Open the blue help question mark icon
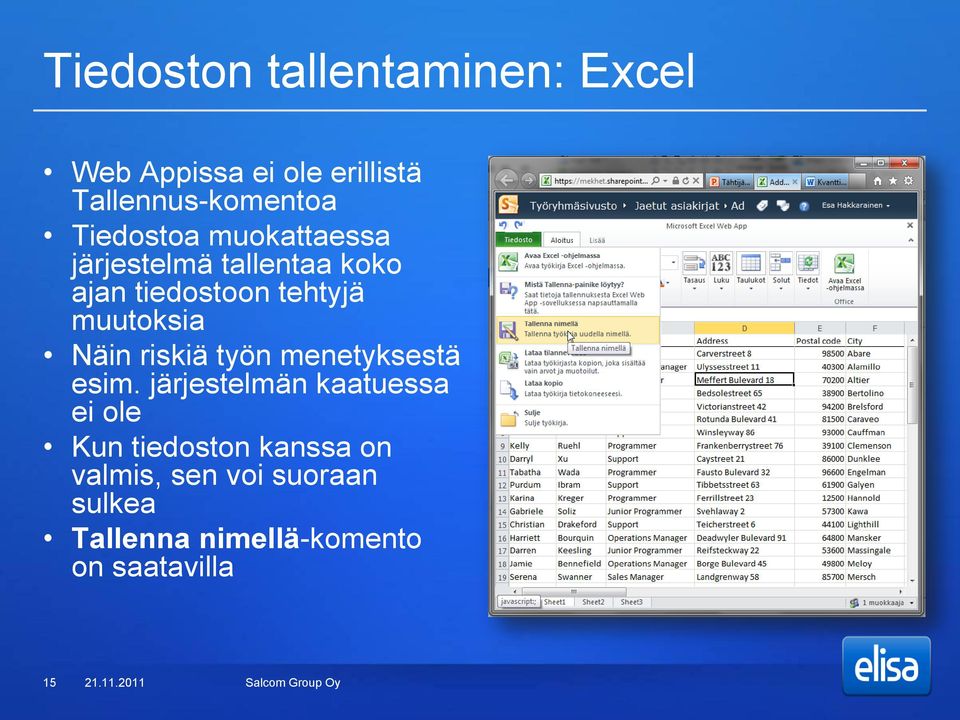 (x=804, y=206)
